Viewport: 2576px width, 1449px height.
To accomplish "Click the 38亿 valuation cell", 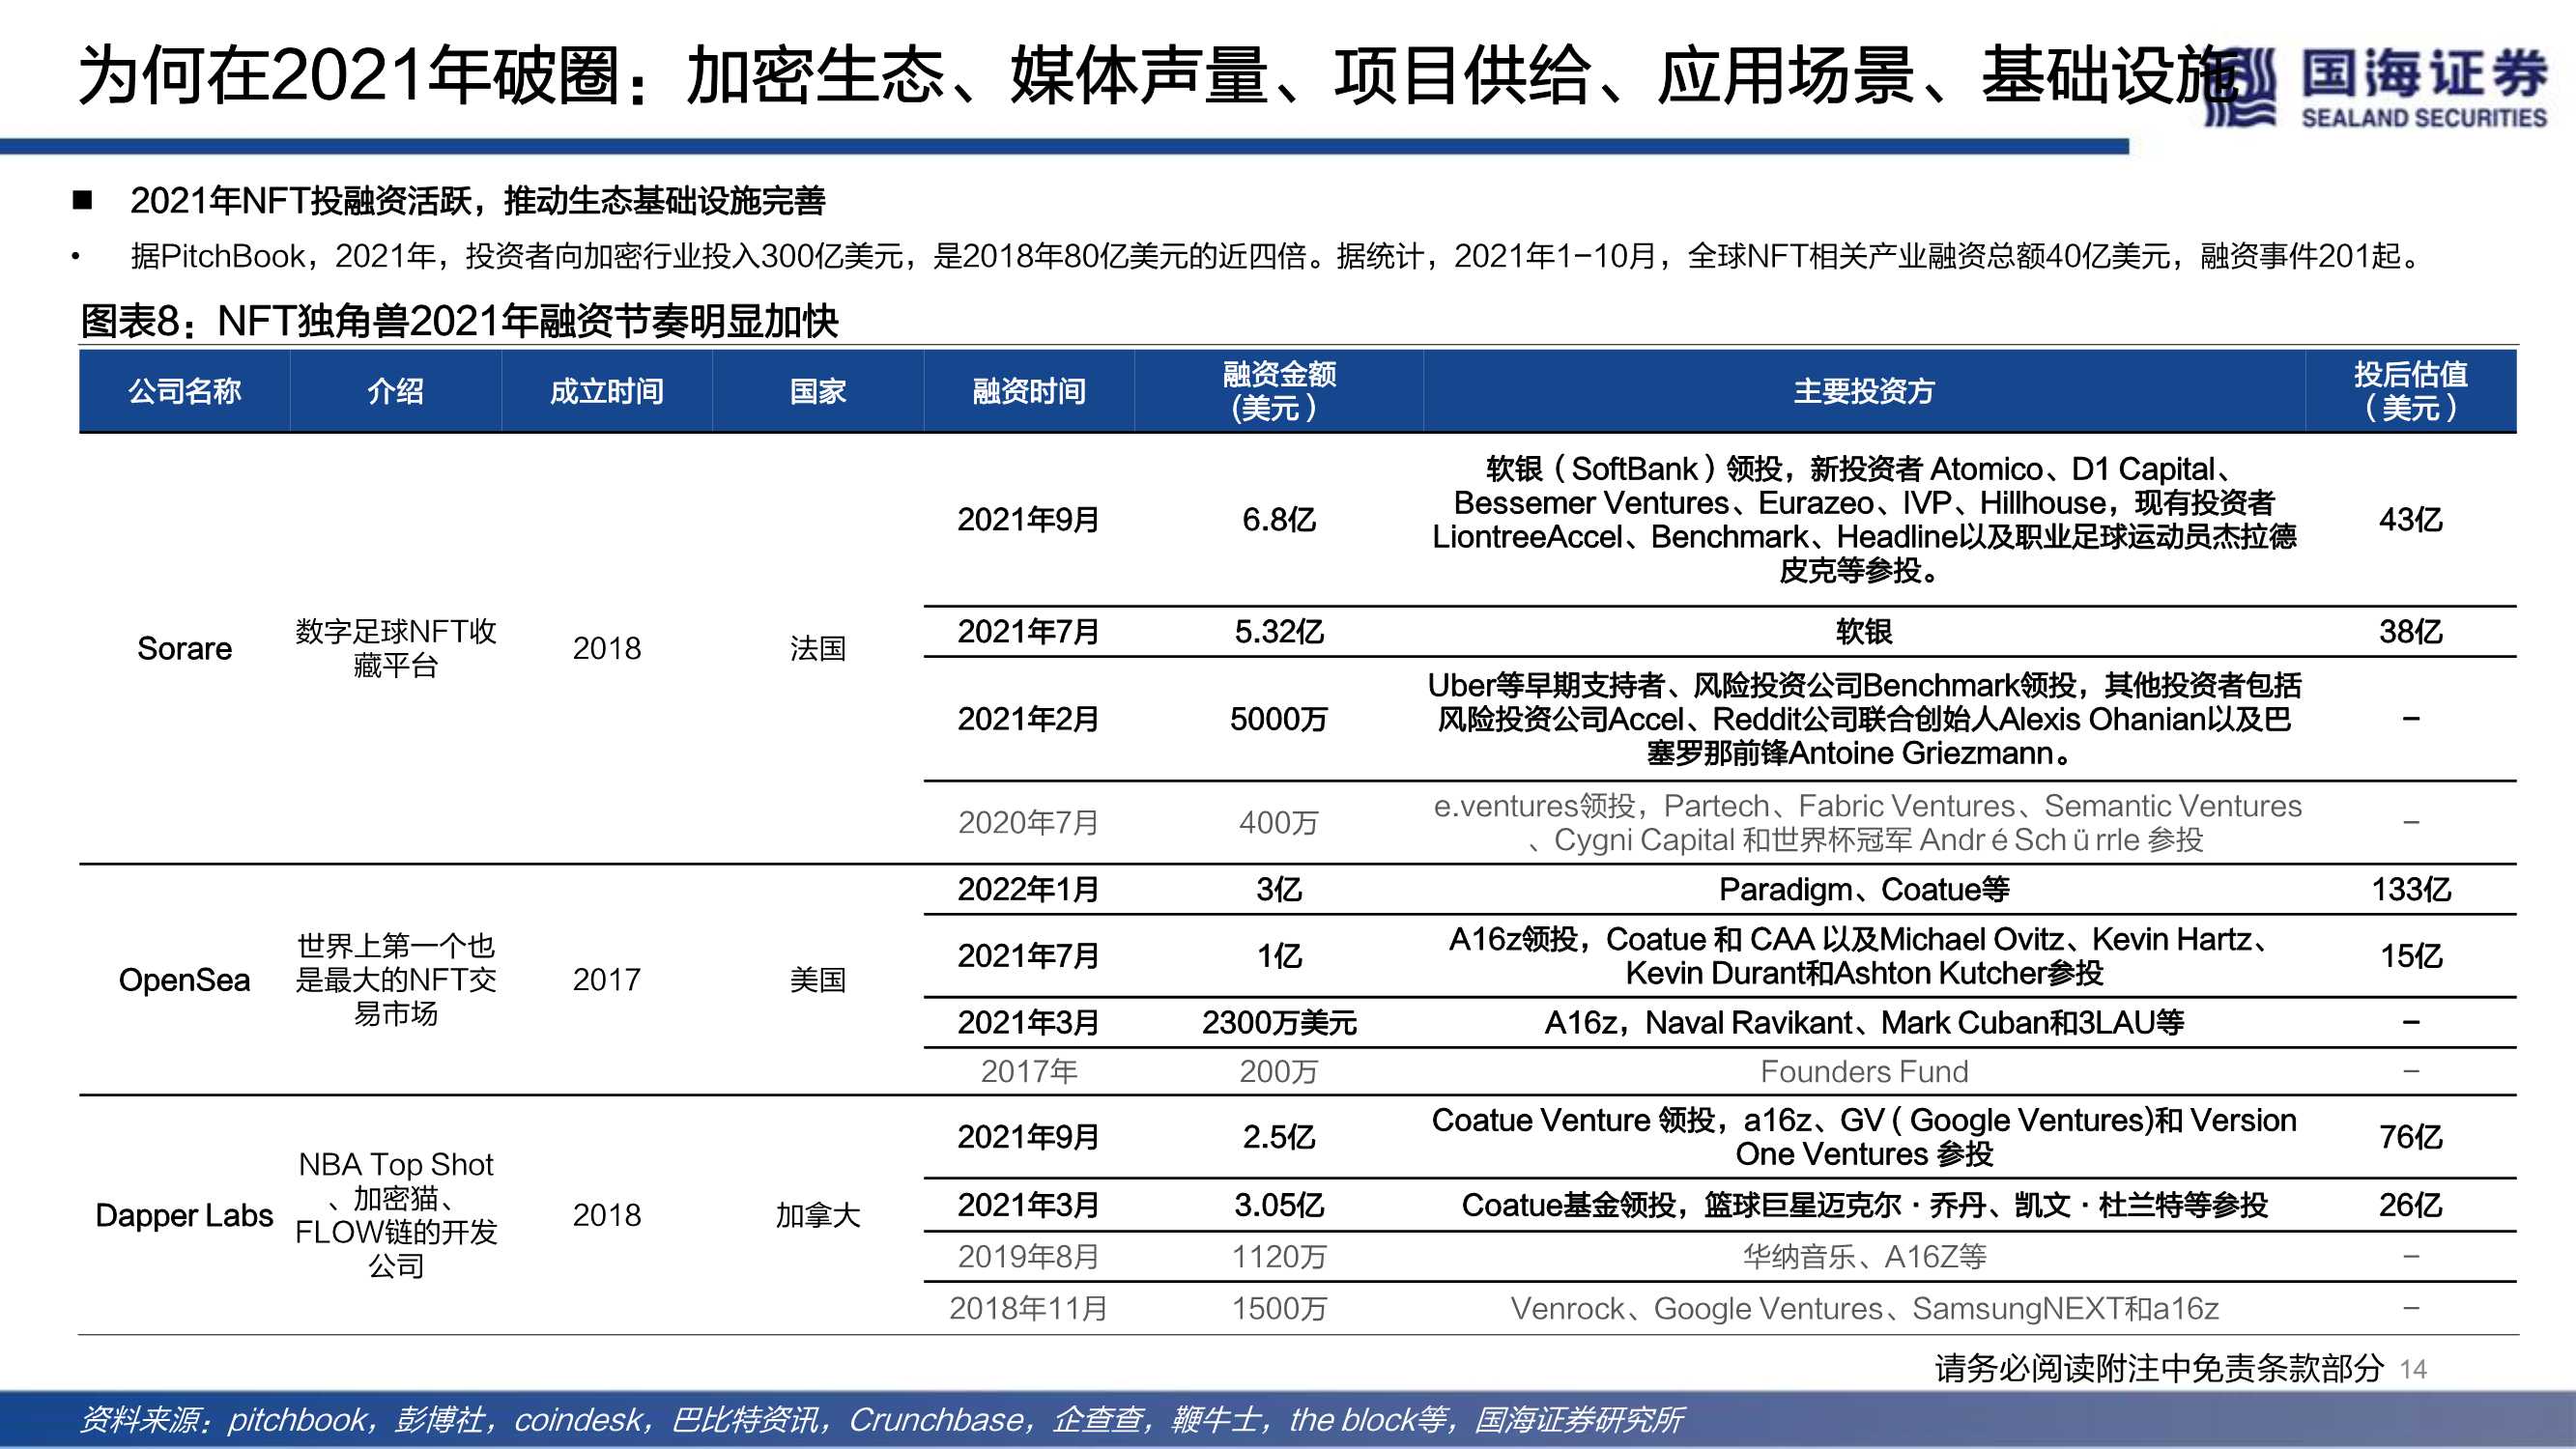I will (x=2411, y=632).
